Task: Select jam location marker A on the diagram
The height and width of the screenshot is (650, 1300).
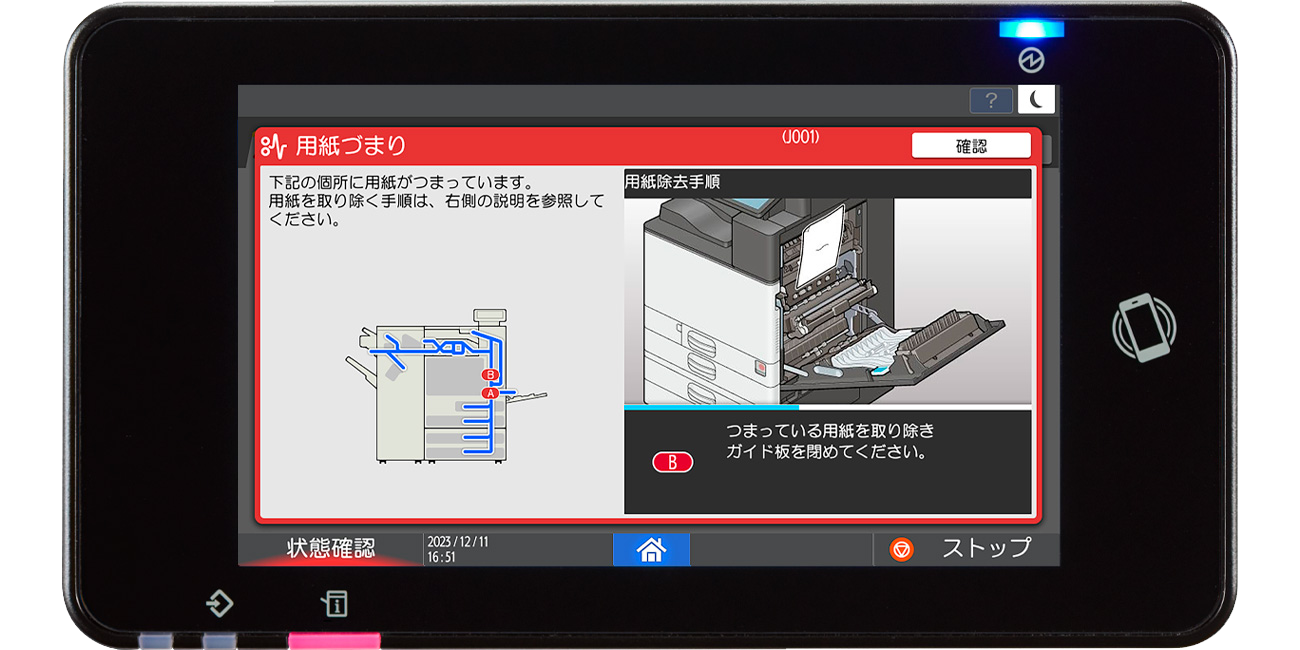Action: [490, 393]
